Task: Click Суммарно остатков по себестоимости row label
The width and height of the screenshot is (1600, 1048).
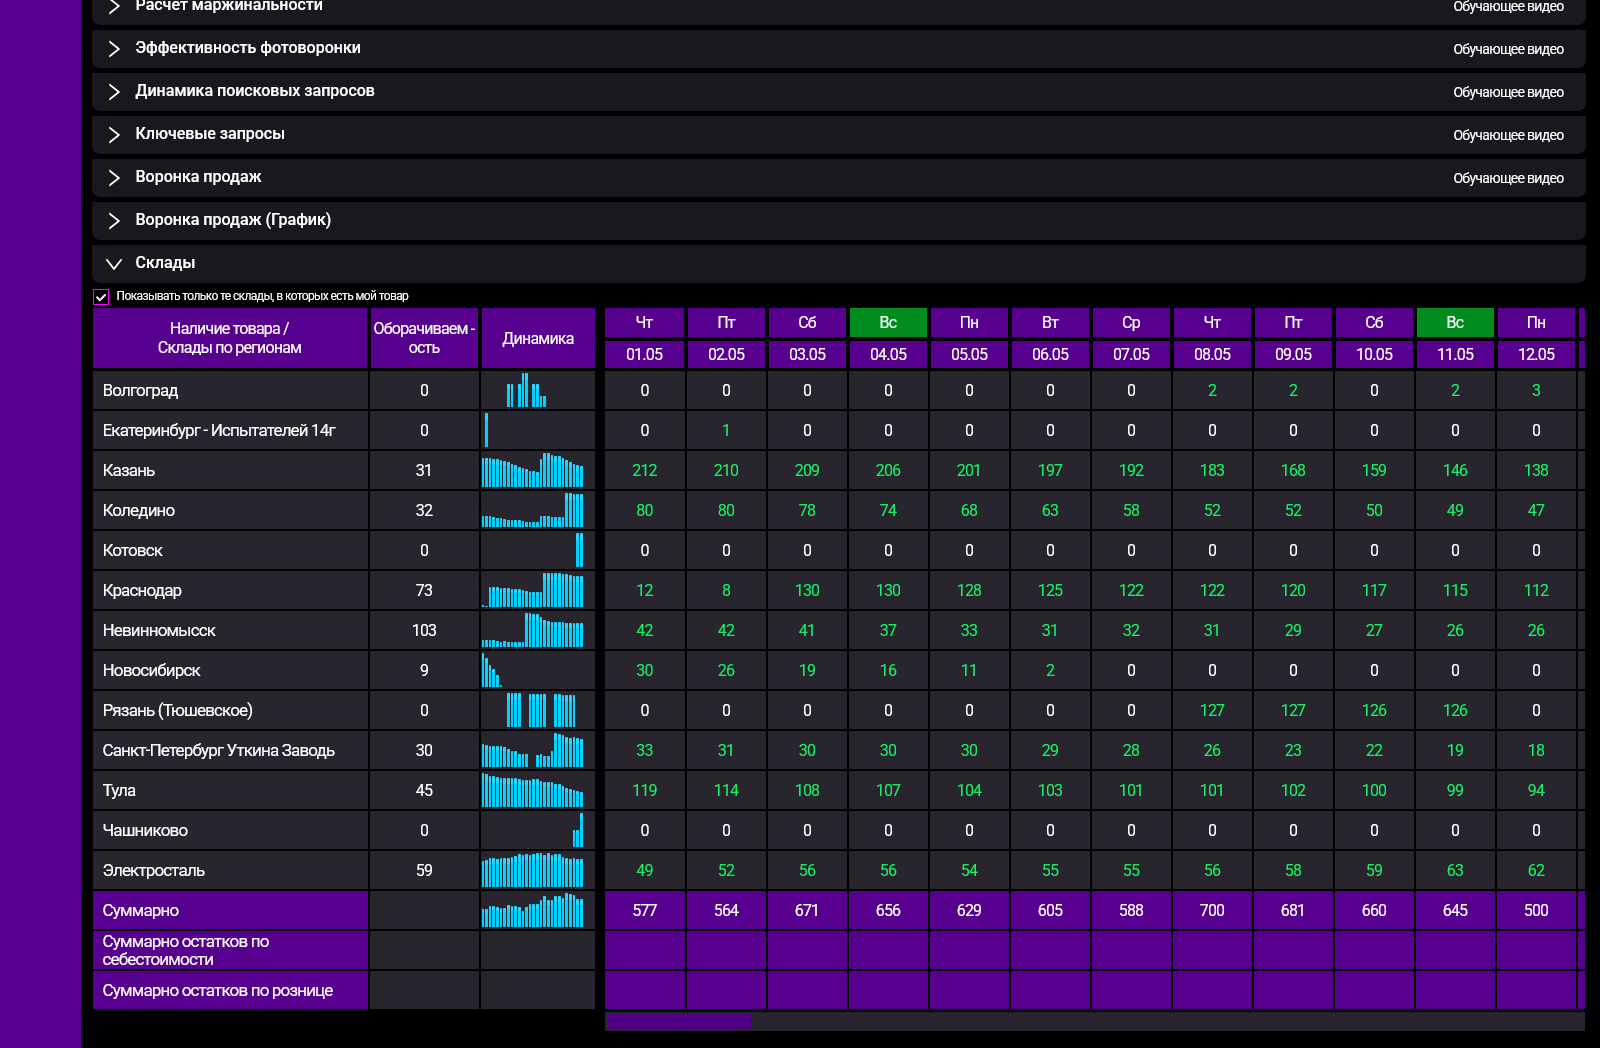Action: 230,950
